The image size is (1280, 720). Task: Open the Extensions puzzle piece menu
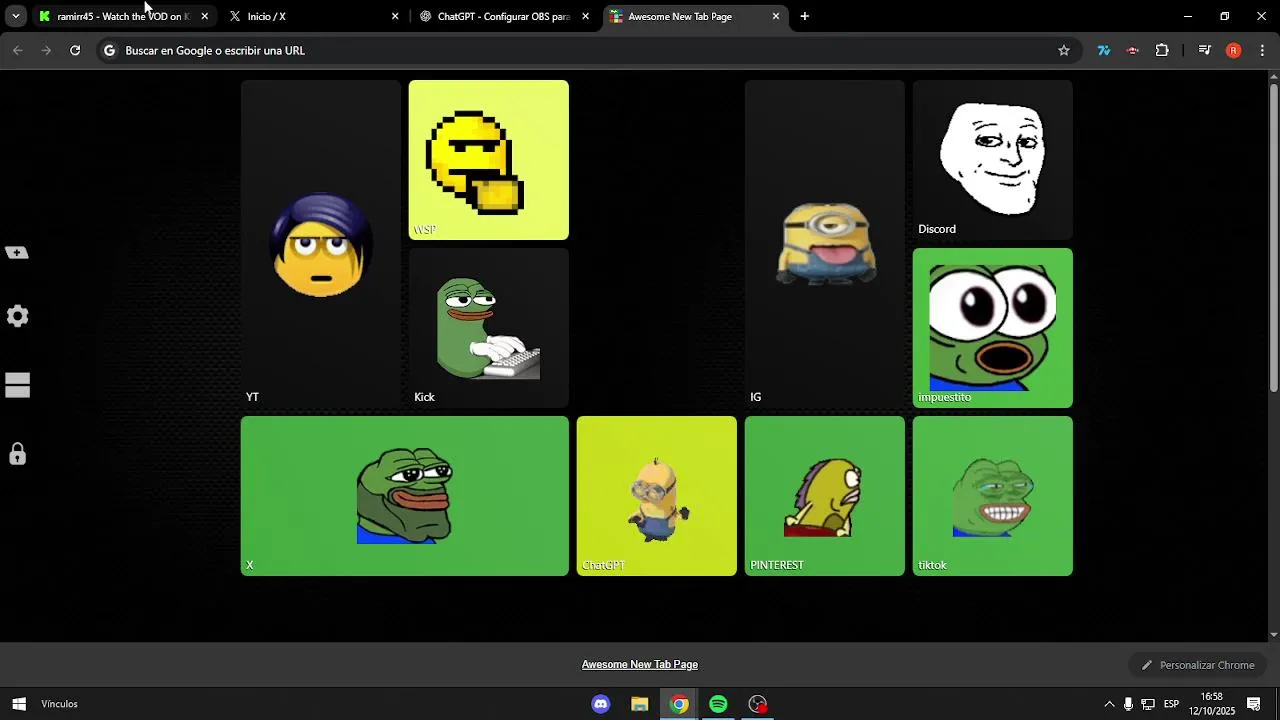pyautogui.click(x=1162, y=50)
